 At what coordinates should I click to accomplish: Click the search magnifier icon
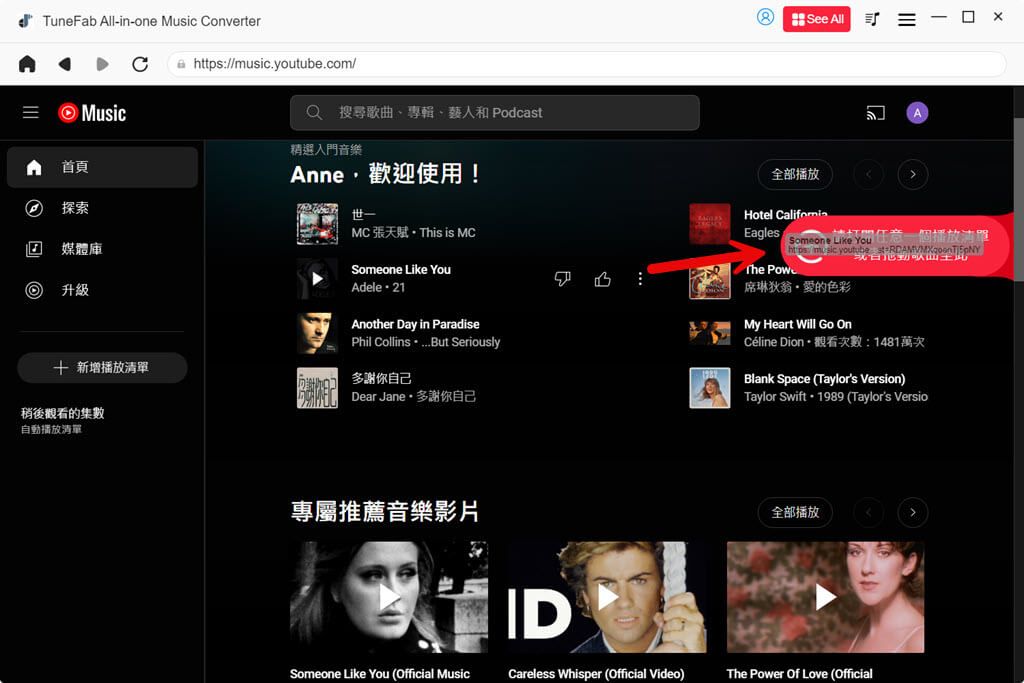point(314,112)
